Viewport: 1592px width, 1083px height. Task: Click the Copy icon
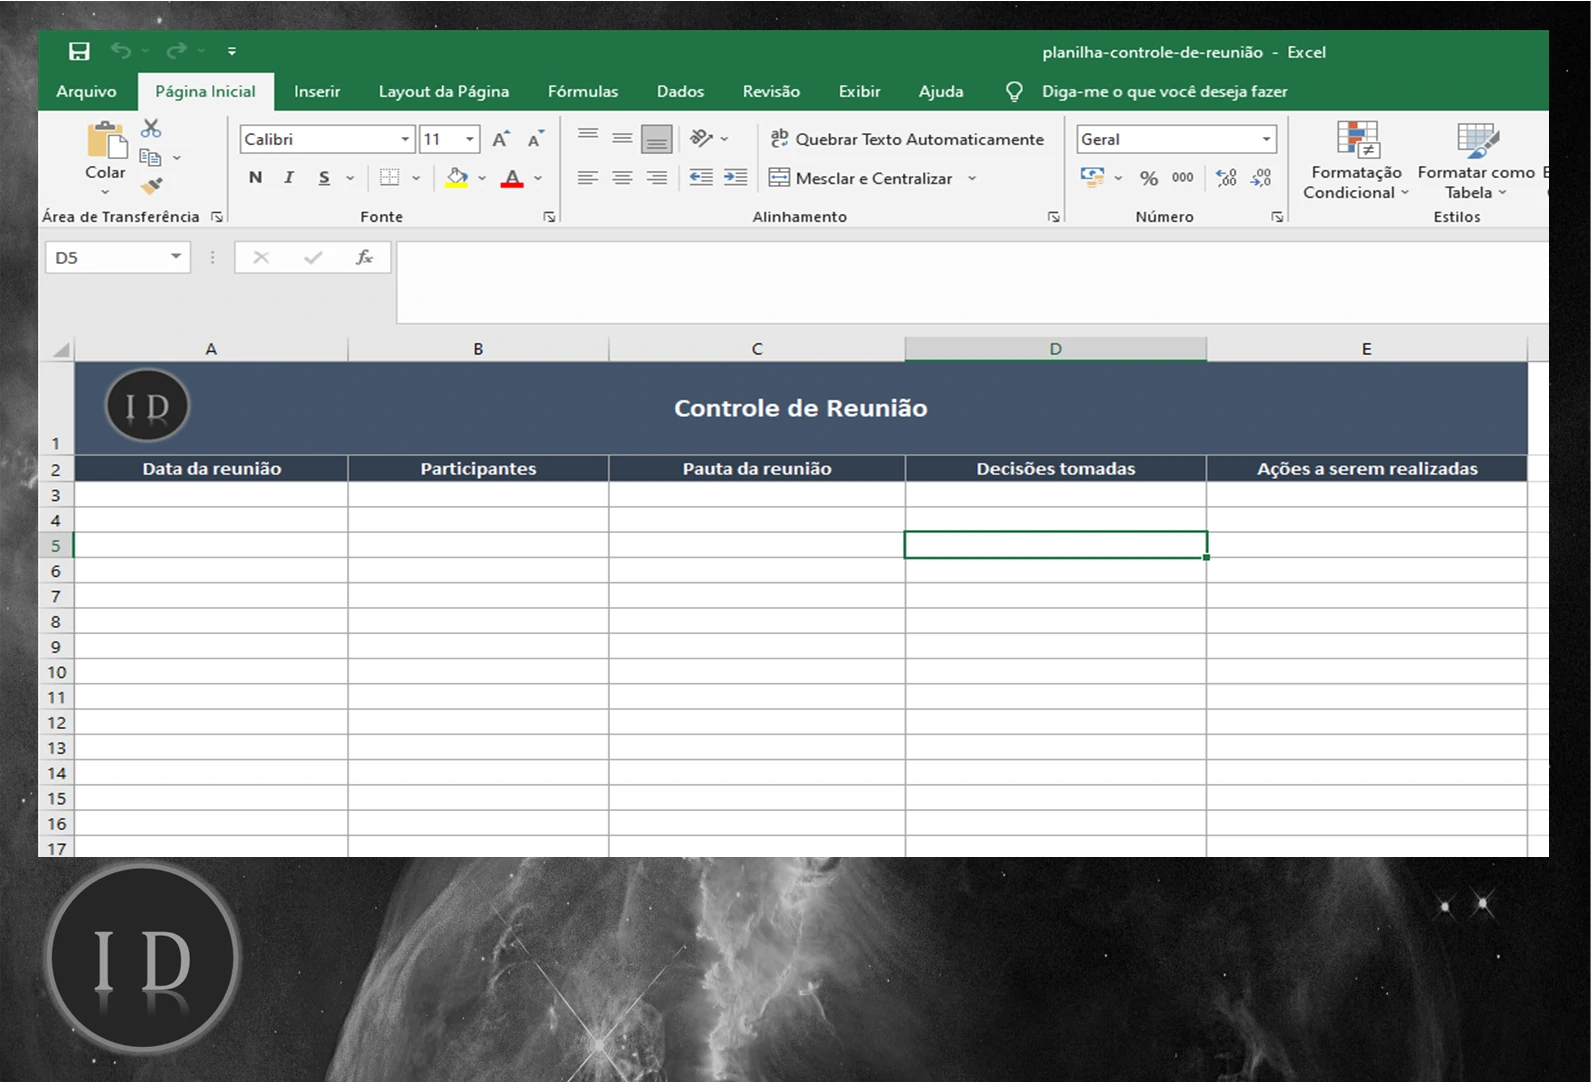point(150,157)
